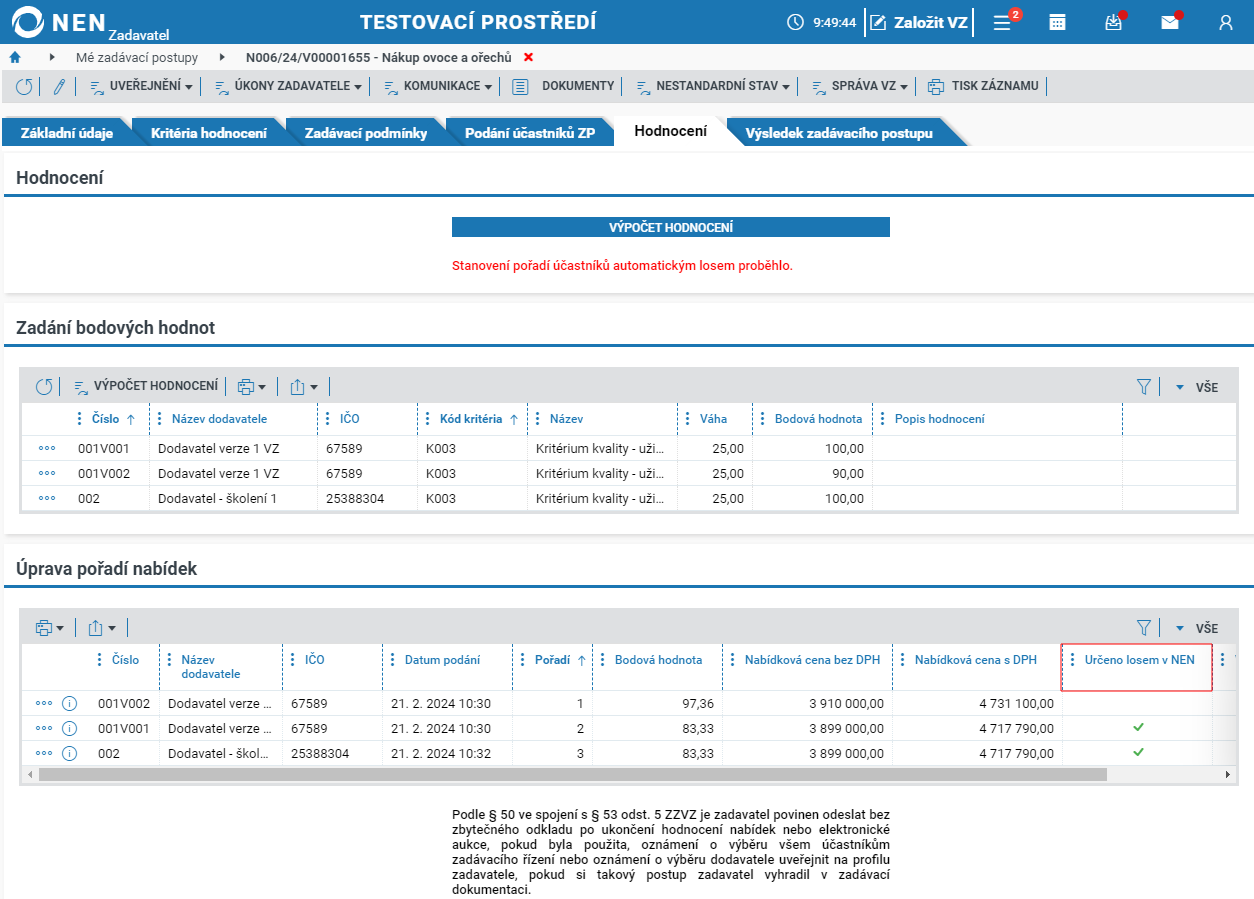This screenshot has width=1254, height=899.
Task: Select the Hodnocení tab
Action: click(x=670, y=131)
